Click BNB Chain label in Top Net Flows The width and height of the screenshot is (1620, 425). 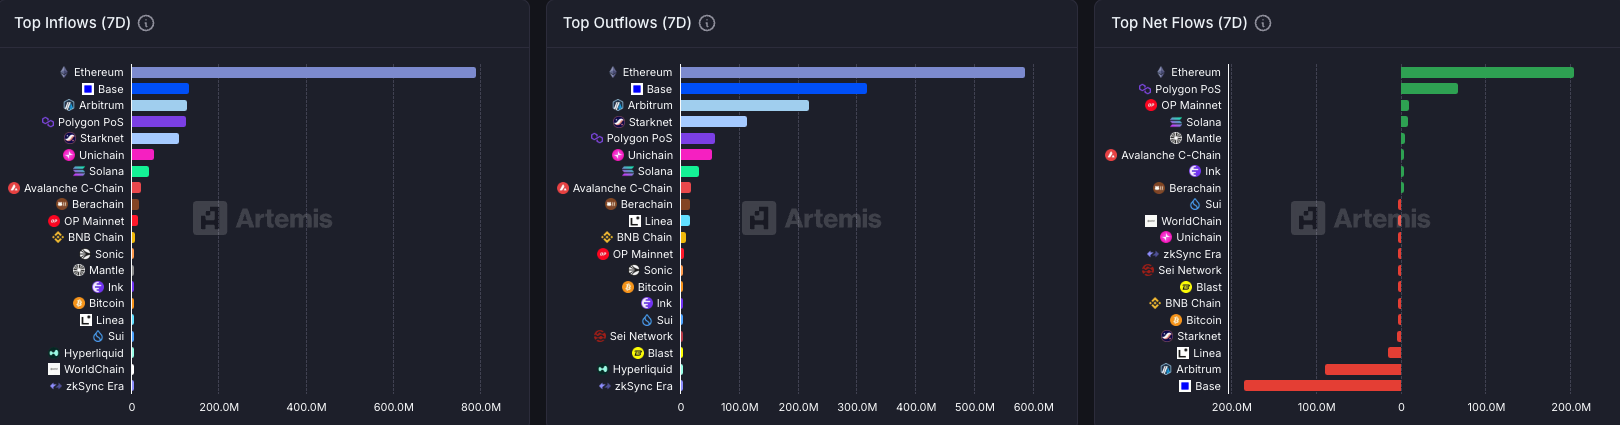pos(1193,303)
